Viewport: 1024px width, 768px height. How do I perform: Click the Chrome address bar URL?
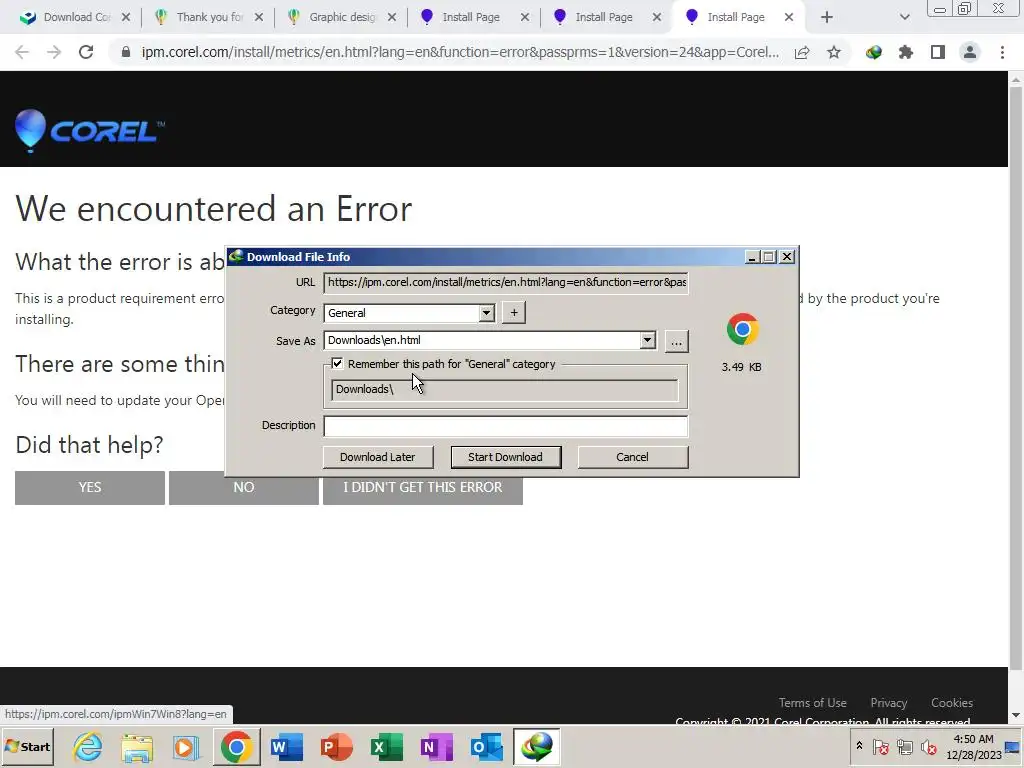click(460, 52)
